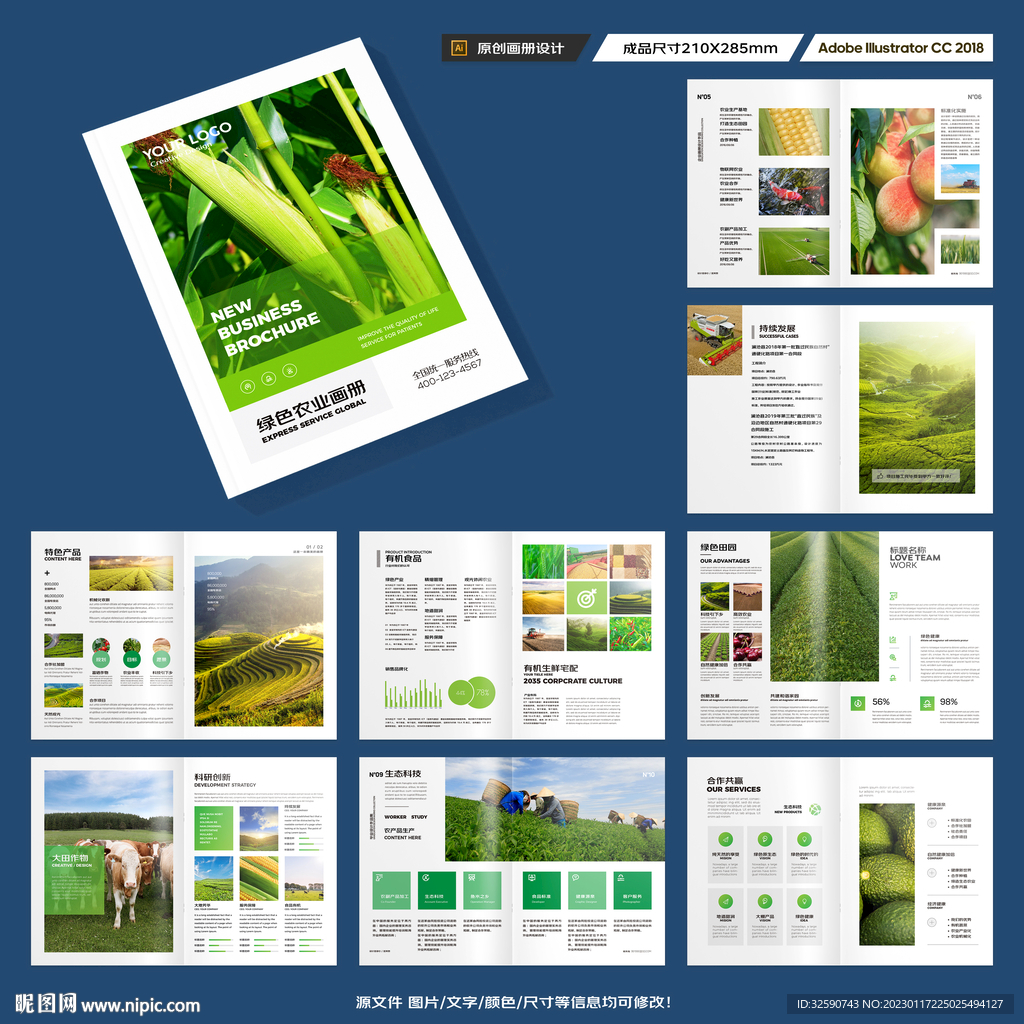This screenshot has height=1024, width=1024.
Task: Click the tea rows photo beside 绿色田园
Action: coord(824,607)
